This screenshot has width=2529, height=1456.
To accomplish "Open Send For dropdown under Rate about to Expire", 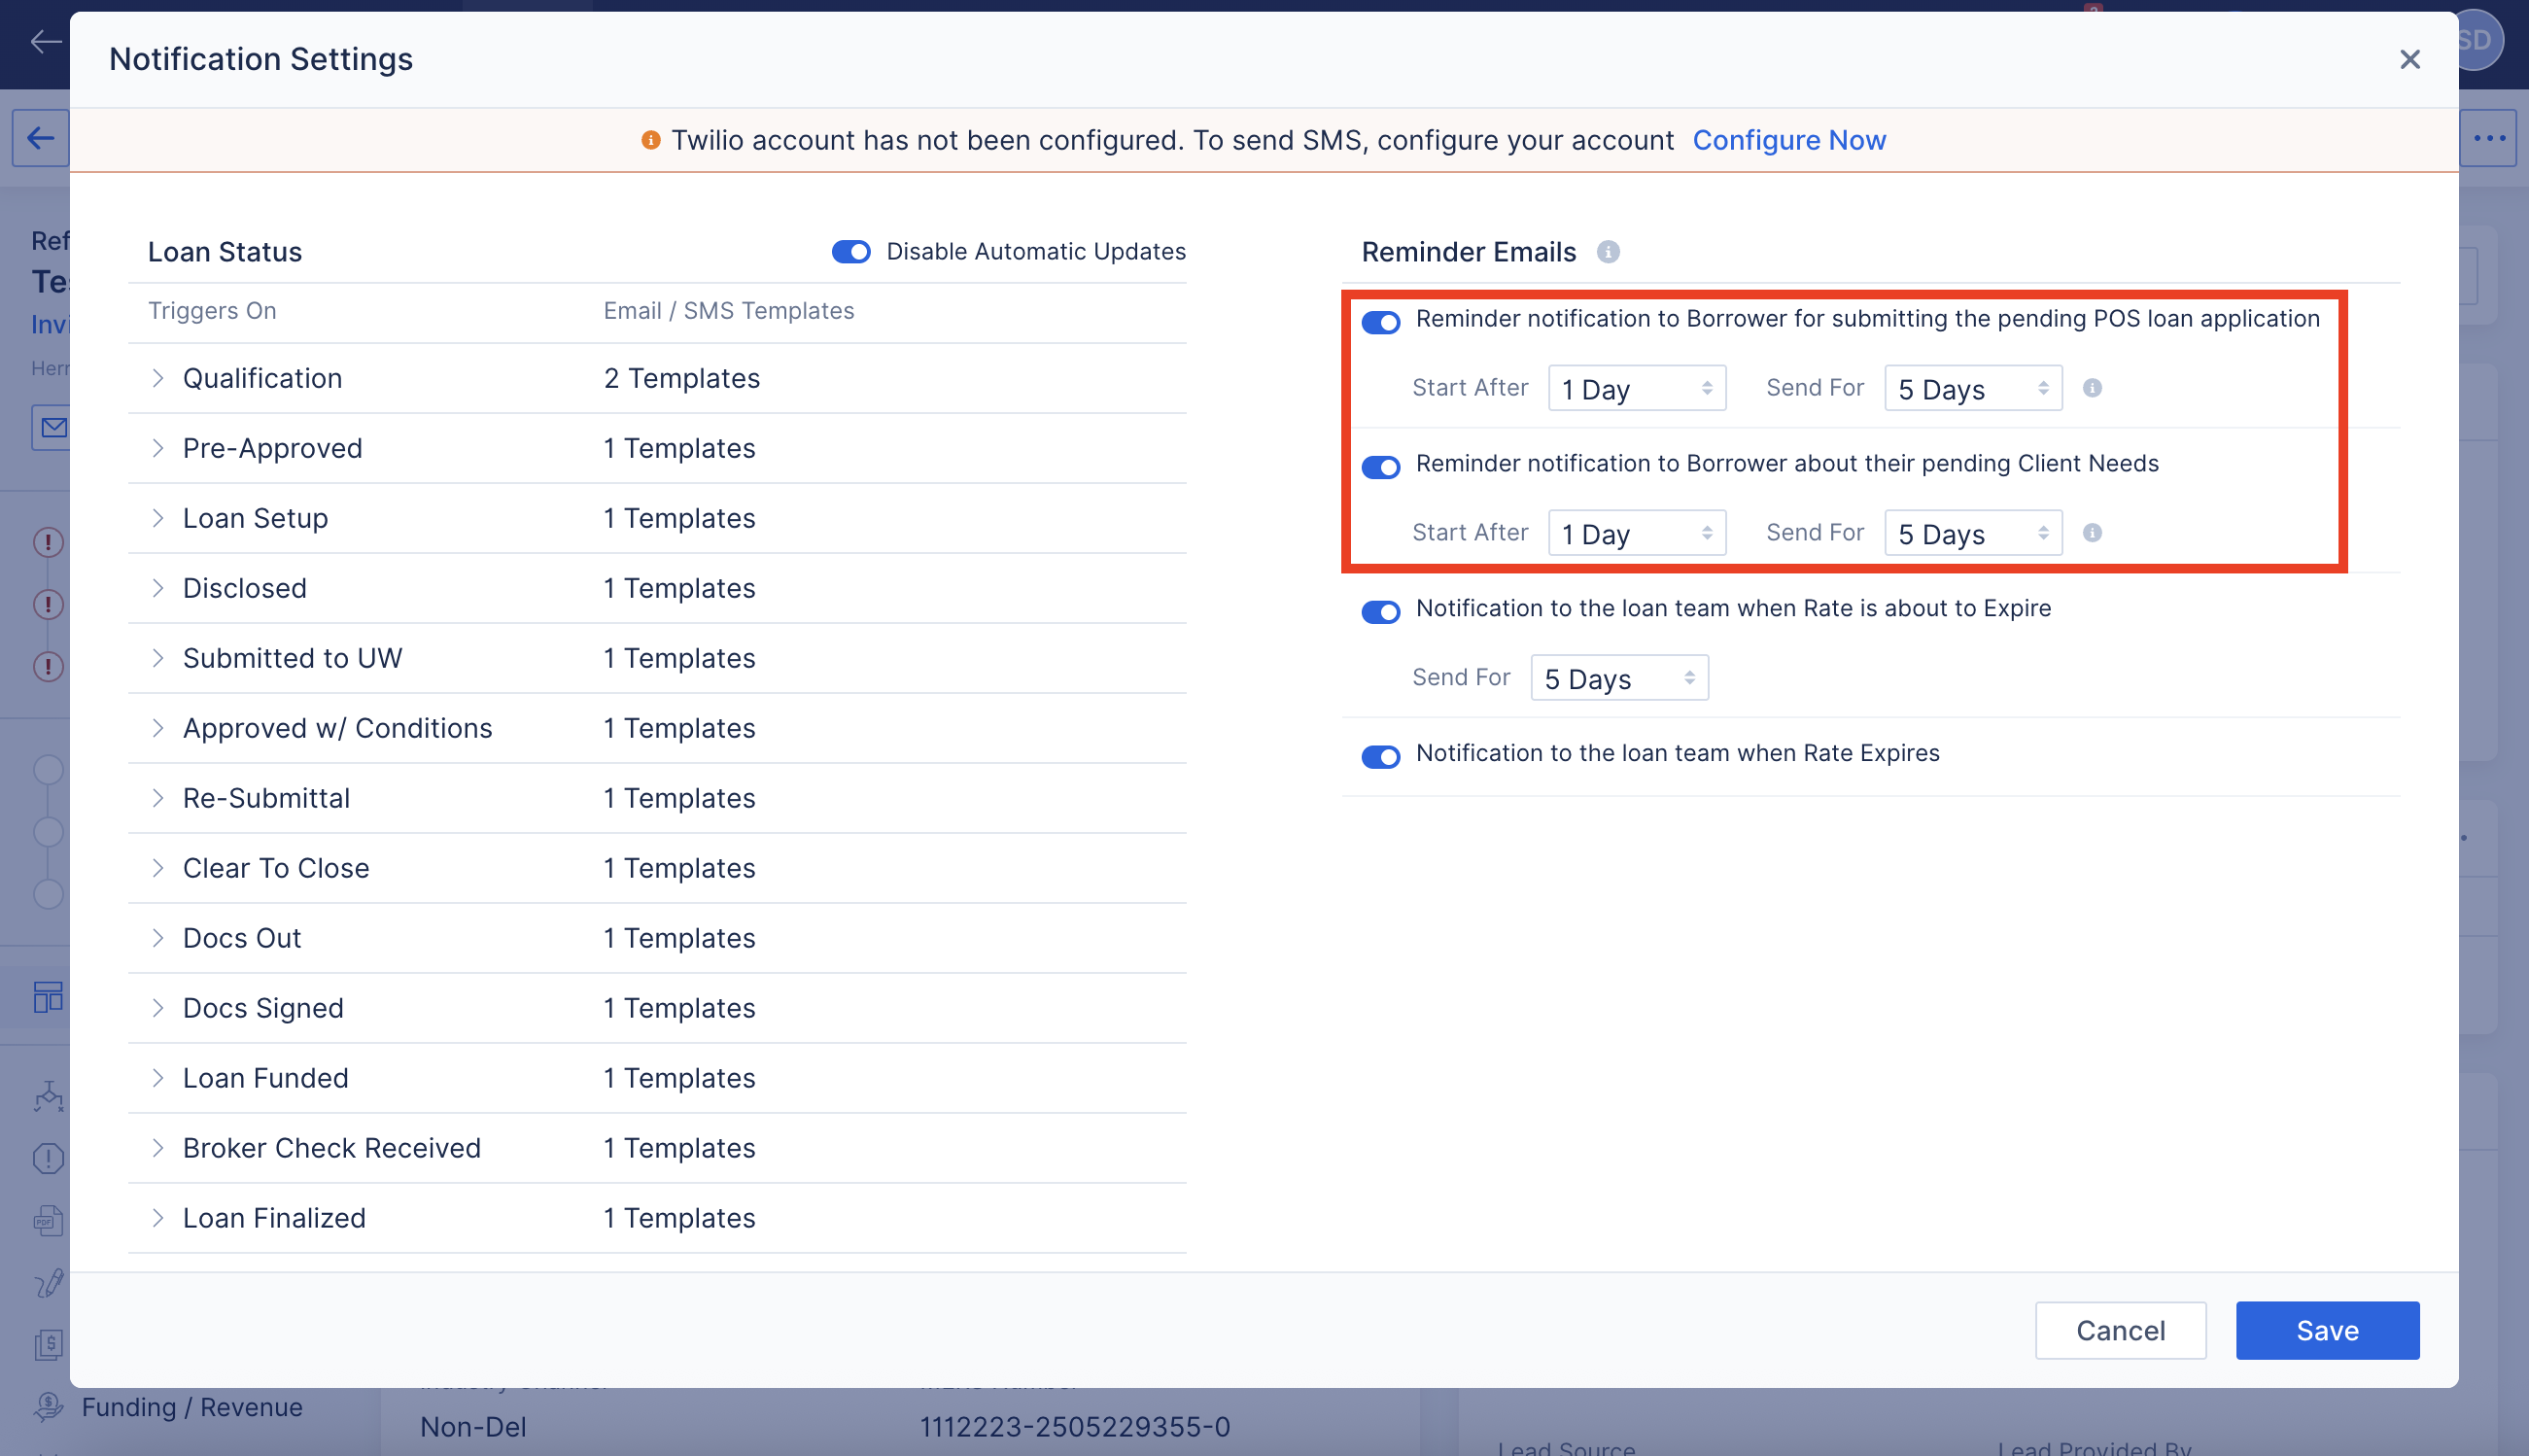I will coord(1619,679).
